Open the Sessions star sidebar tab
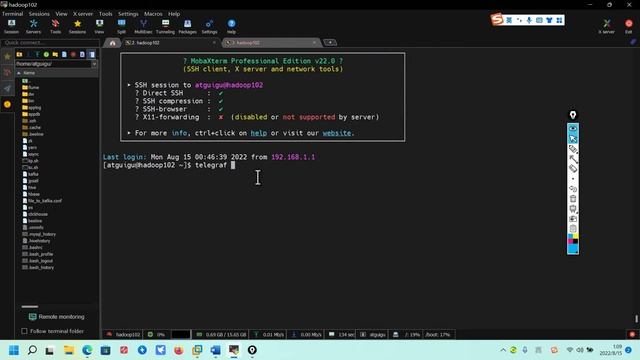Image resolution: width=640 pixels, height=360 pixels. pyautogui.click(x=7, y=56)
